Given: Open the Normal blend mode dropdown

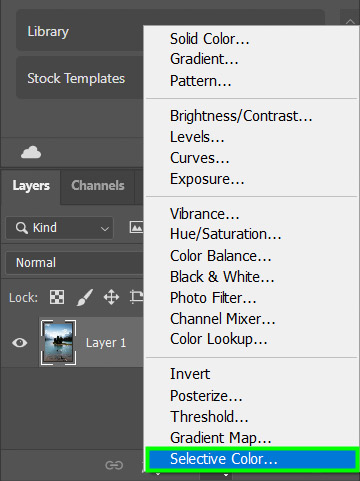Looking at the screenshot, I should (x=75, y=263).
